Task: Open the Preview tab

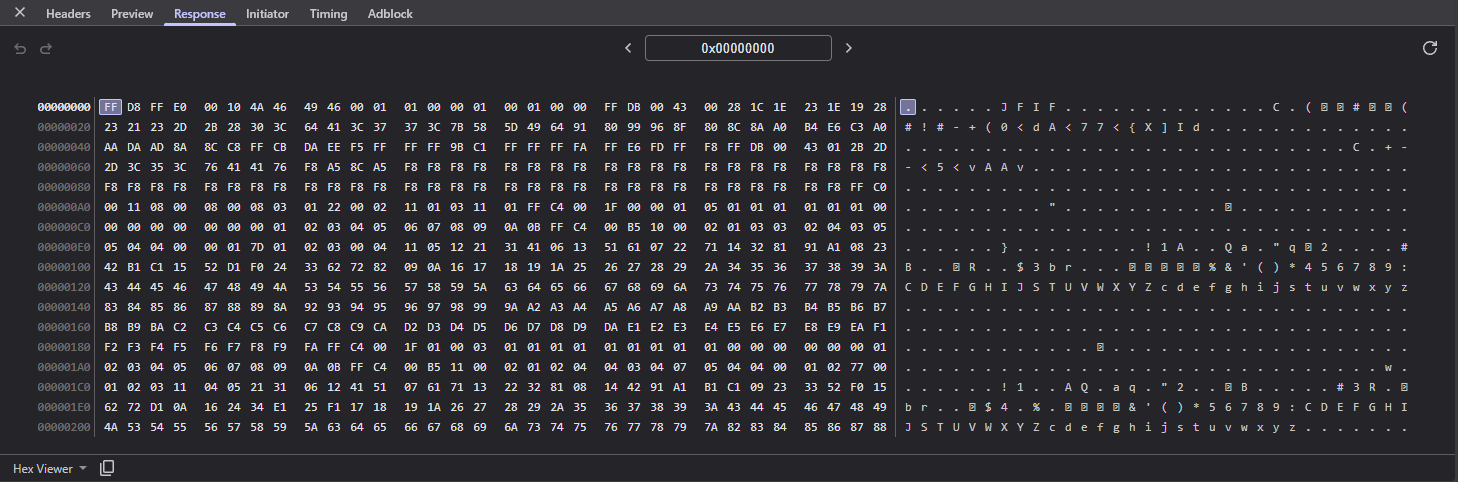Action: click(x=132, y=14)
